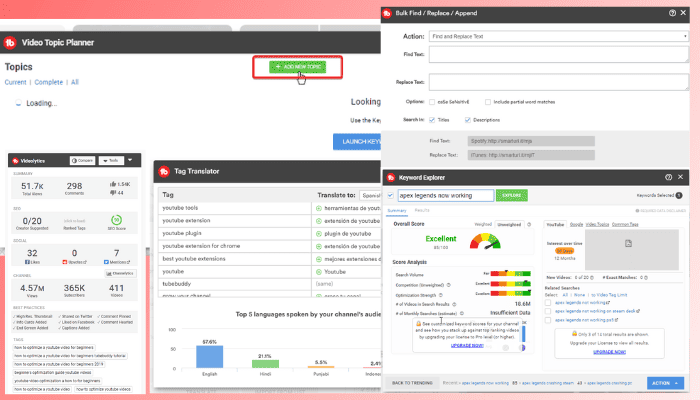Screen dimensions: 700x400
Task: Select the YouTube tab in Keyword Explorer
Action: click(x=555, y=225)
